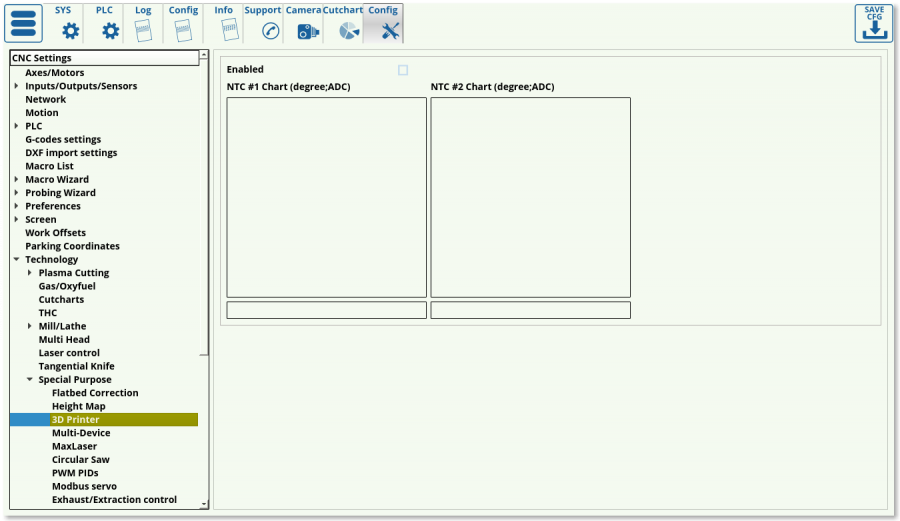900x521 pixels.
Task: Expand the Inputs/Outputs/Sensors tree node
Action: click(16, 86)
